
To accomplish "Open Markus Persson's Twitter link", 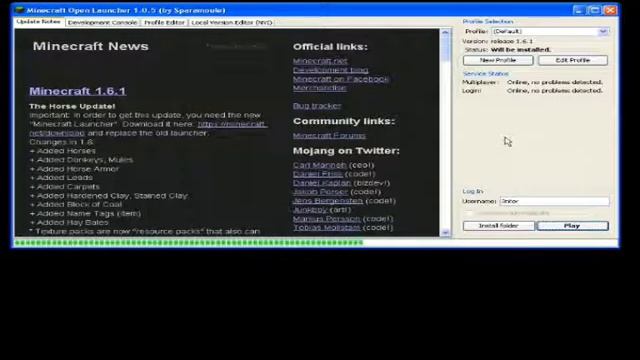I will (x=327, y=219).
